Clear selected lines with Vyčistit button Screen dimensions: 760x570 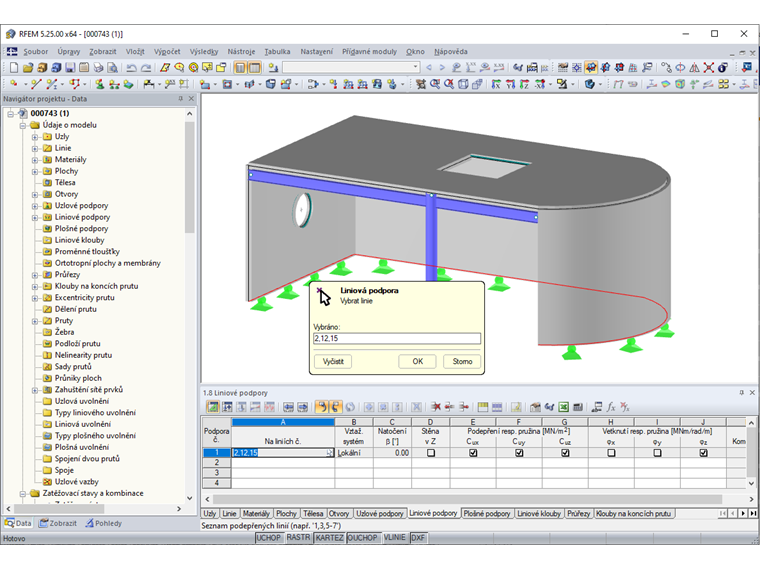click(333, 362)
